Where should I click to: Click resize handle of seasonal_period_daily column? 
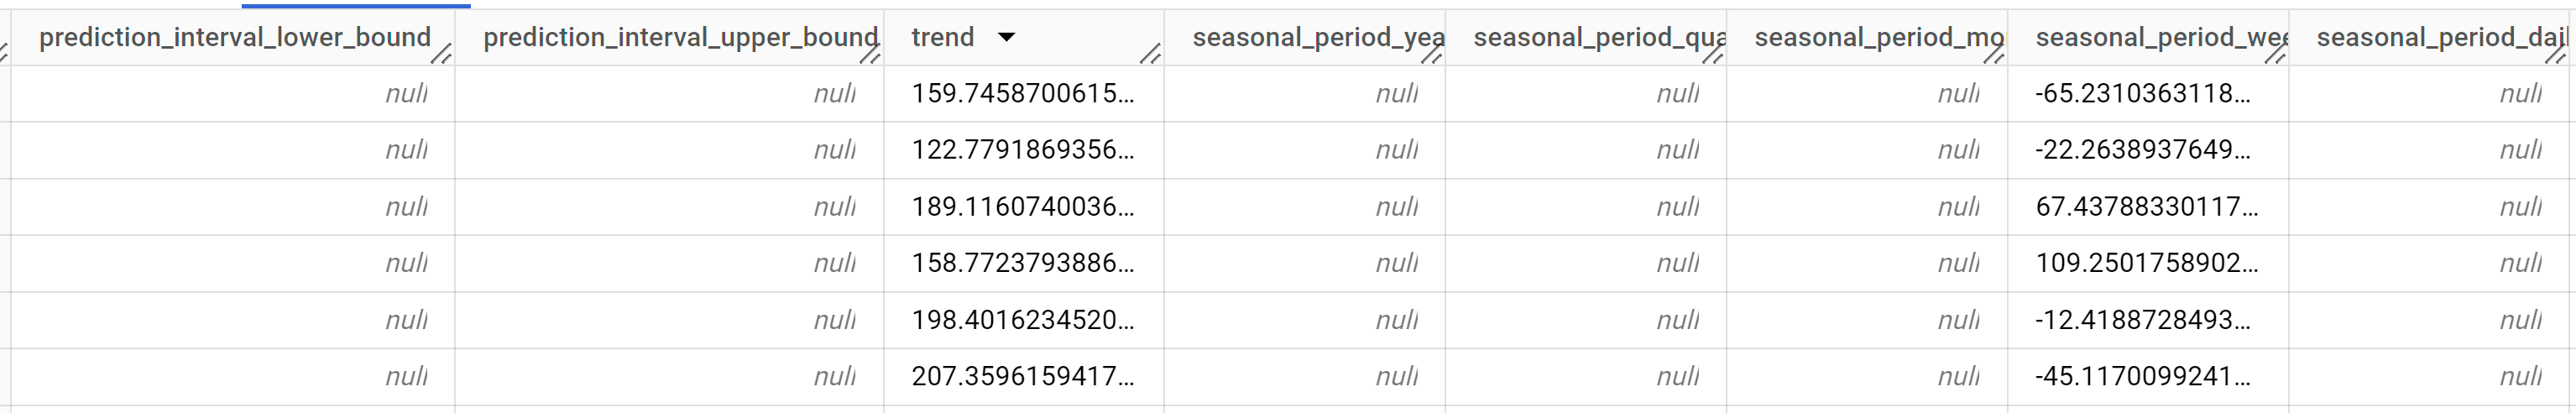(x=2555, y=54)
